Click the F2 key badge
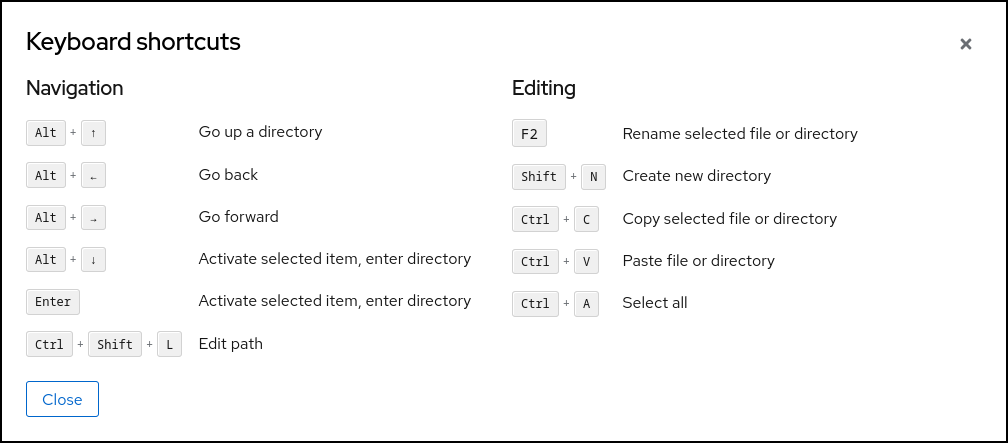The width and height of the screenshot is (1008, 443). tap(529, 134)
